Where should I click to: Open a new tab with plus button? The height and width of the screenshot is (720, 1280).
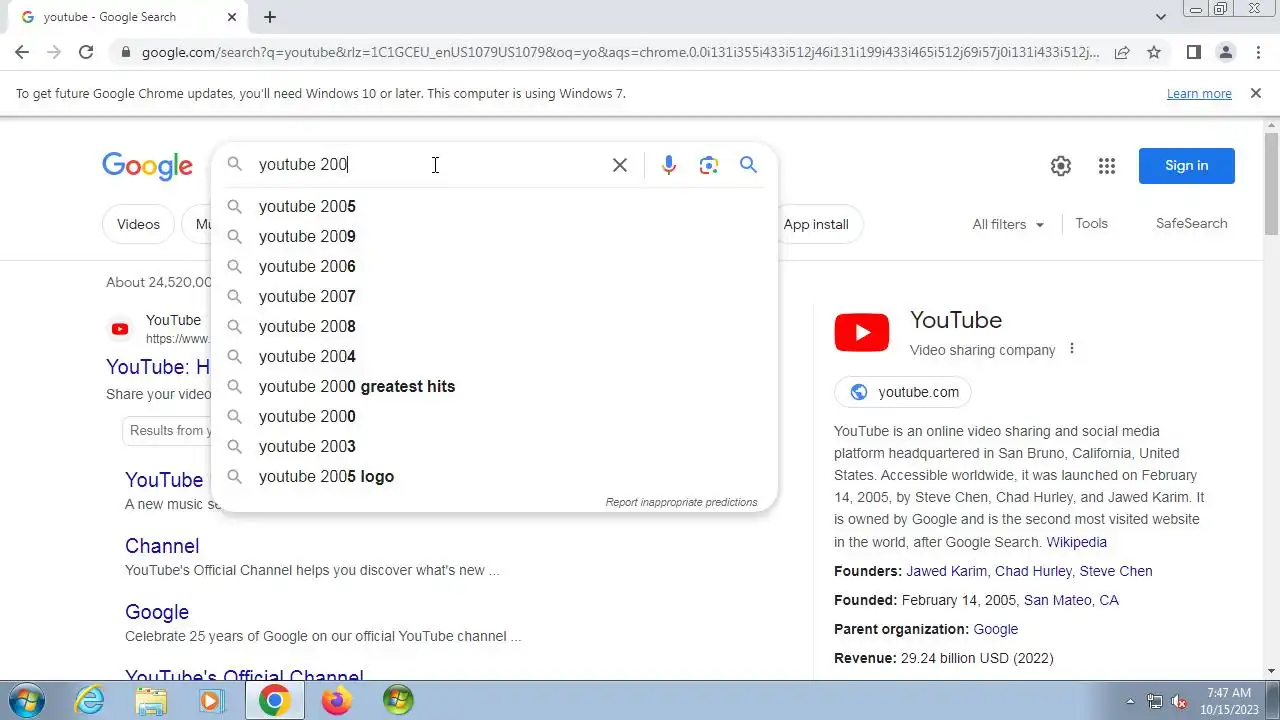(270, 17)
